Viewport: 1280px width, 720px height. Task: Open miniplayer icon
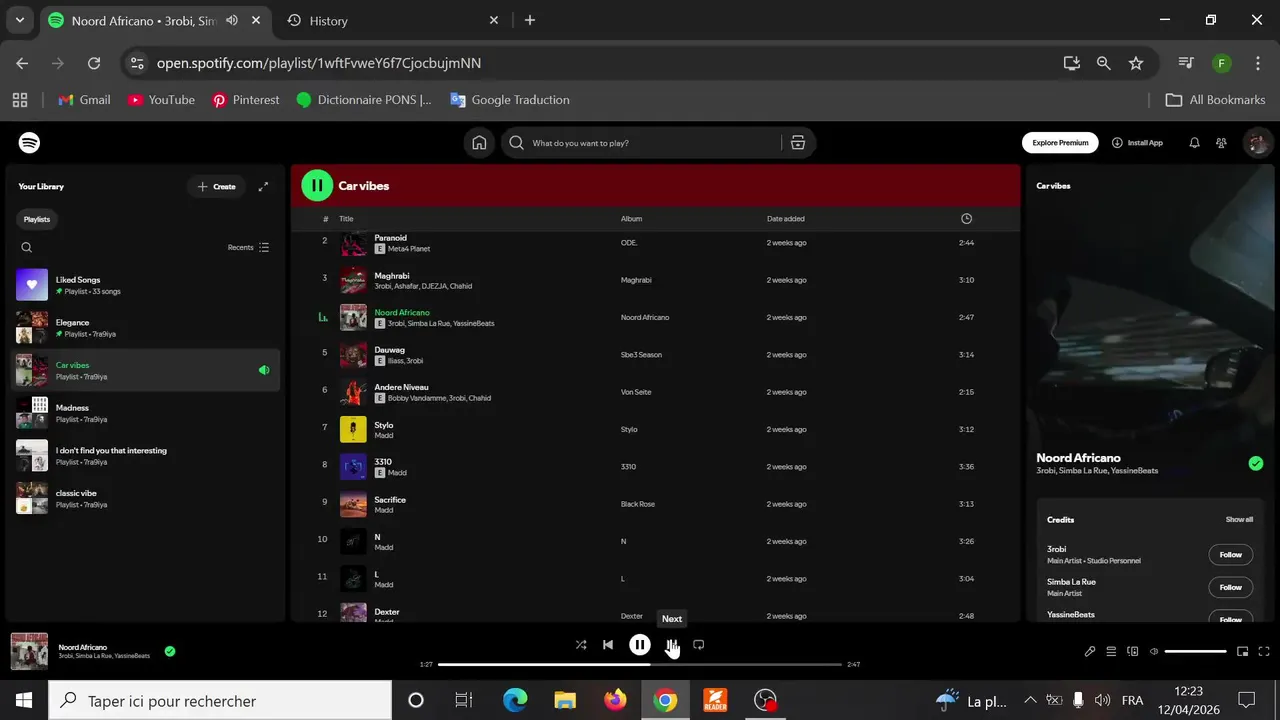click(x=1243, y=651)
